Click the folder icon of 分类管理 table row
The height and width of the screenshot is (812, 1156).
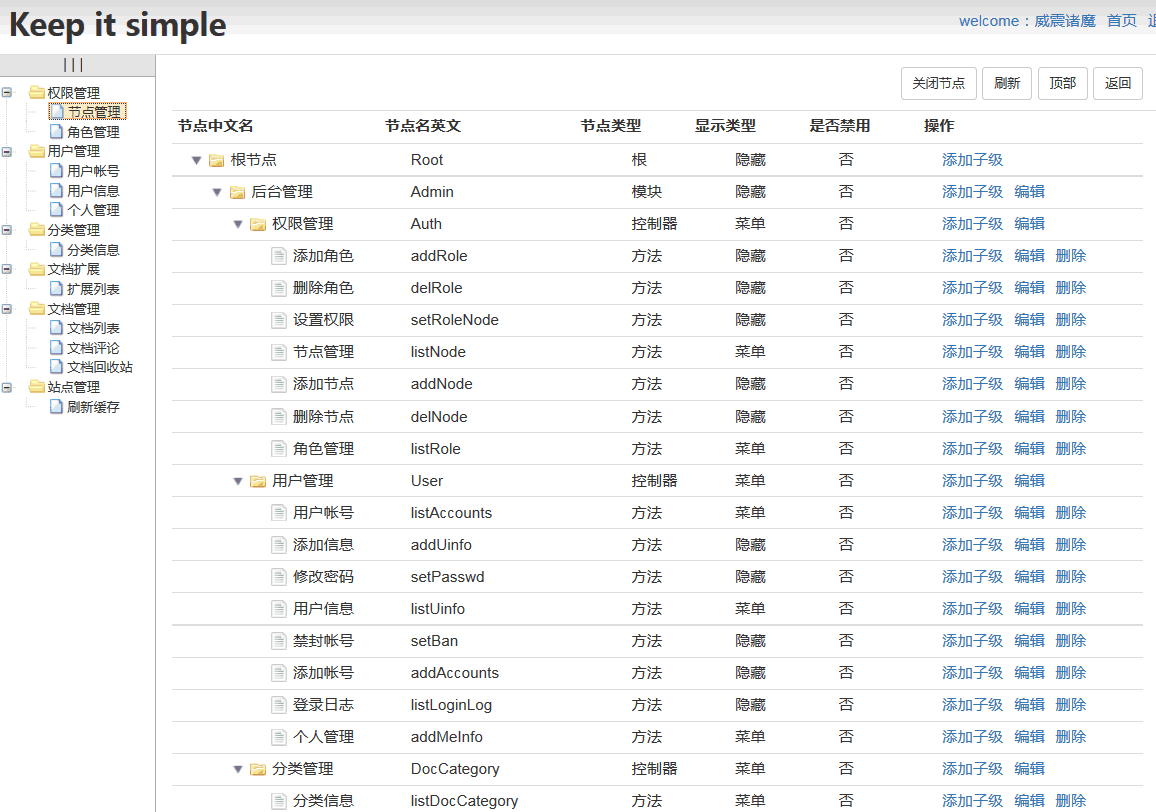coord(258,769)
